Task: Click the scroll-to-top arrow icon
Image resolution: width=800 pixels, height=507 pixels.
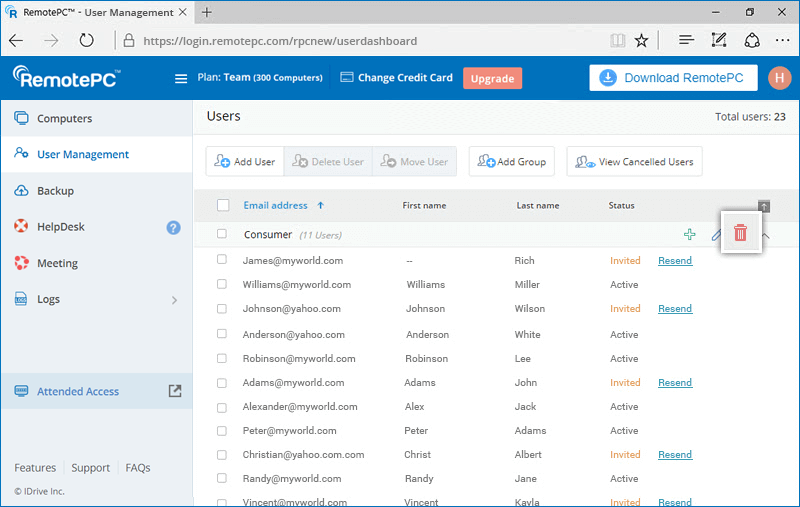Action: (x=764, y=206)
